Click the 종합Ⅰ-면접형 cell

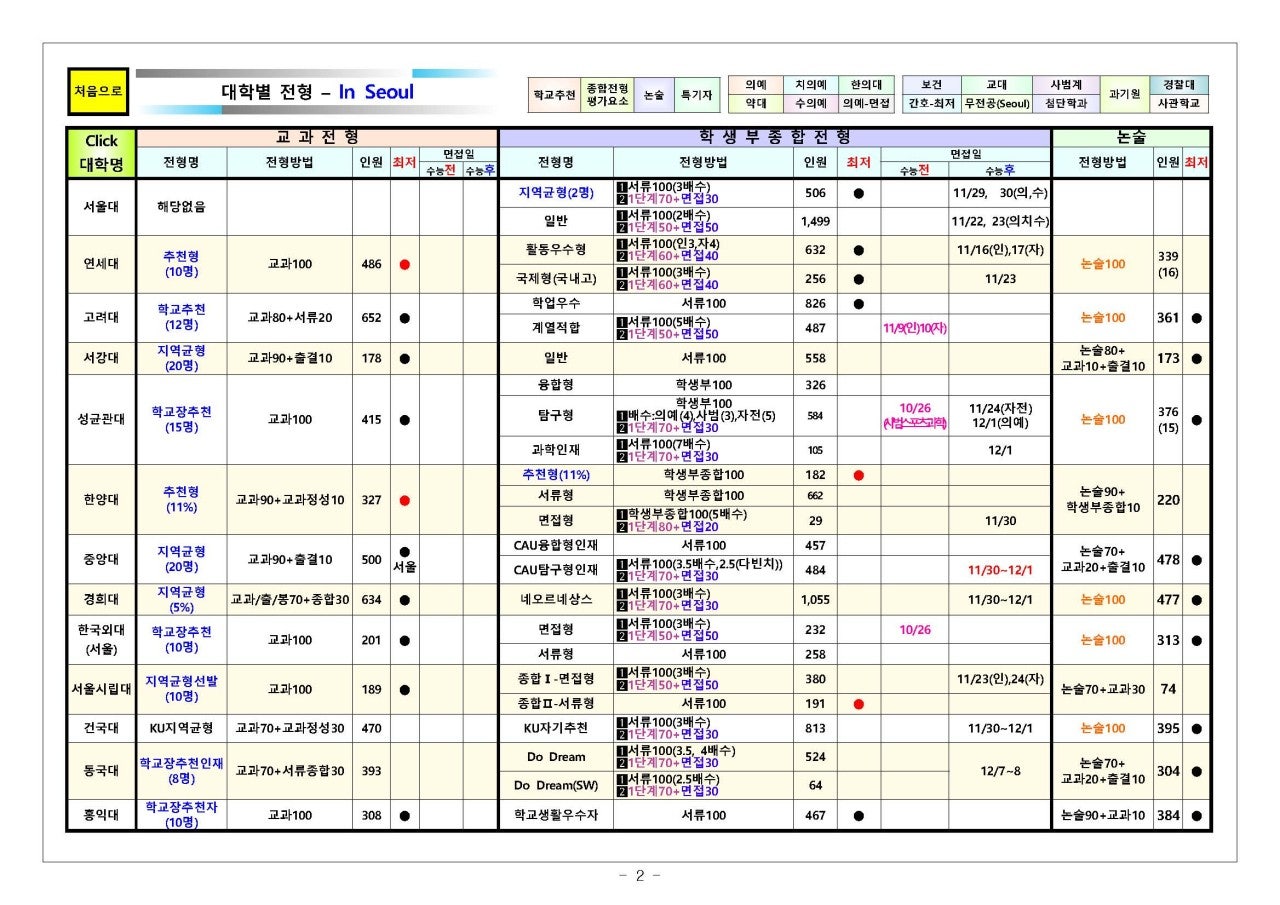(x=556, y=679)
